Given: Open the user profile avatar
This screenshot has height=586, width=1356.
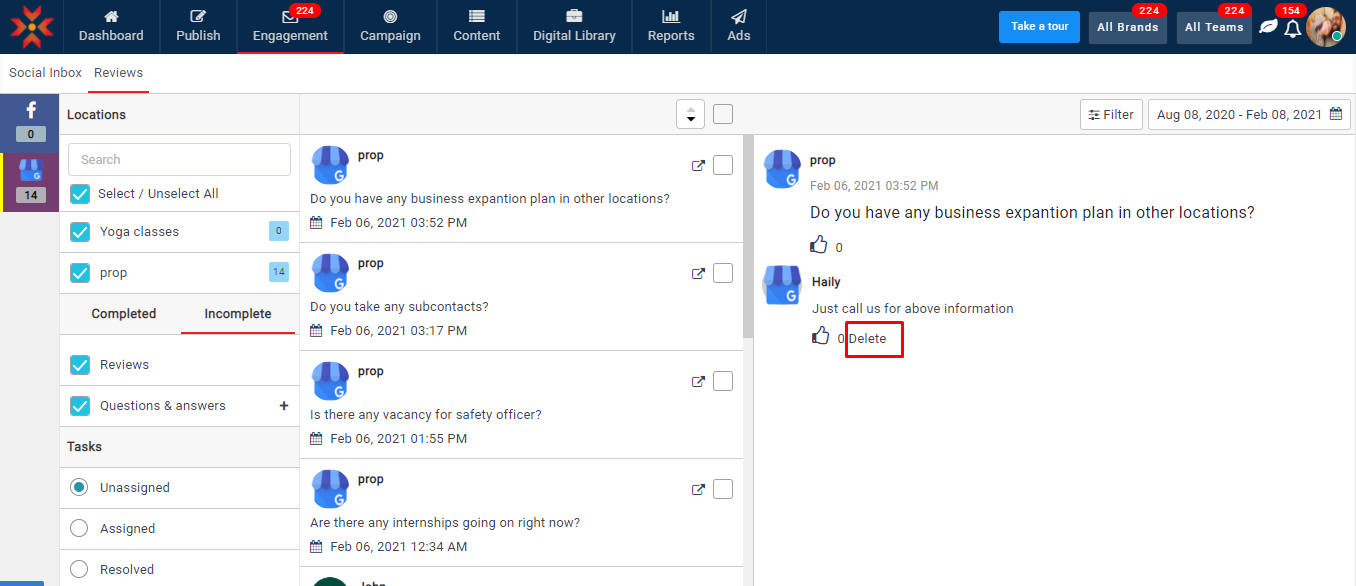Looking at the screenshot, I should tap(1325, 27).
